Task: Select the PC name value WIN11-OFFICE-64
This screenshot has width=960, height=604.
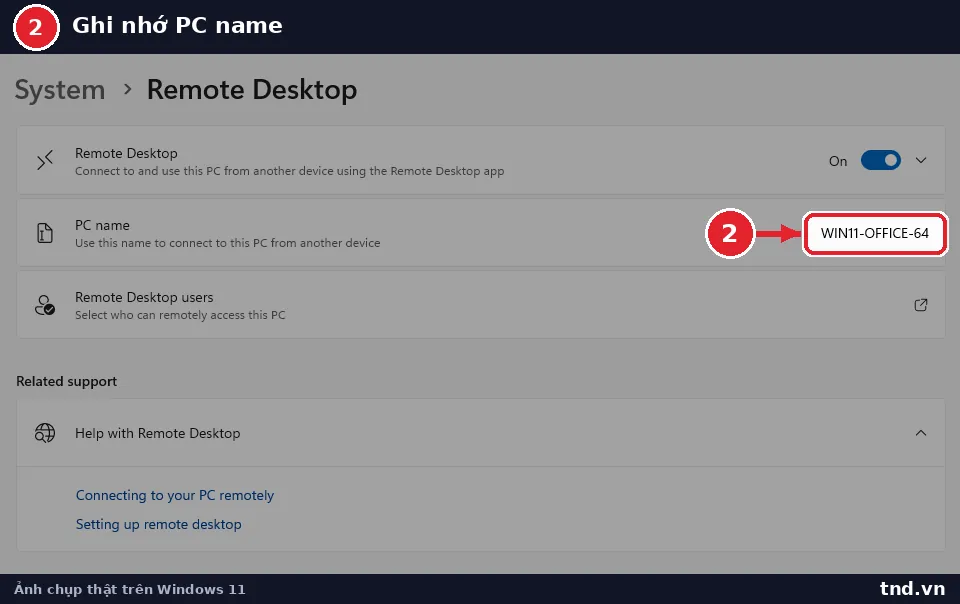Action: [x=874, y=233]
